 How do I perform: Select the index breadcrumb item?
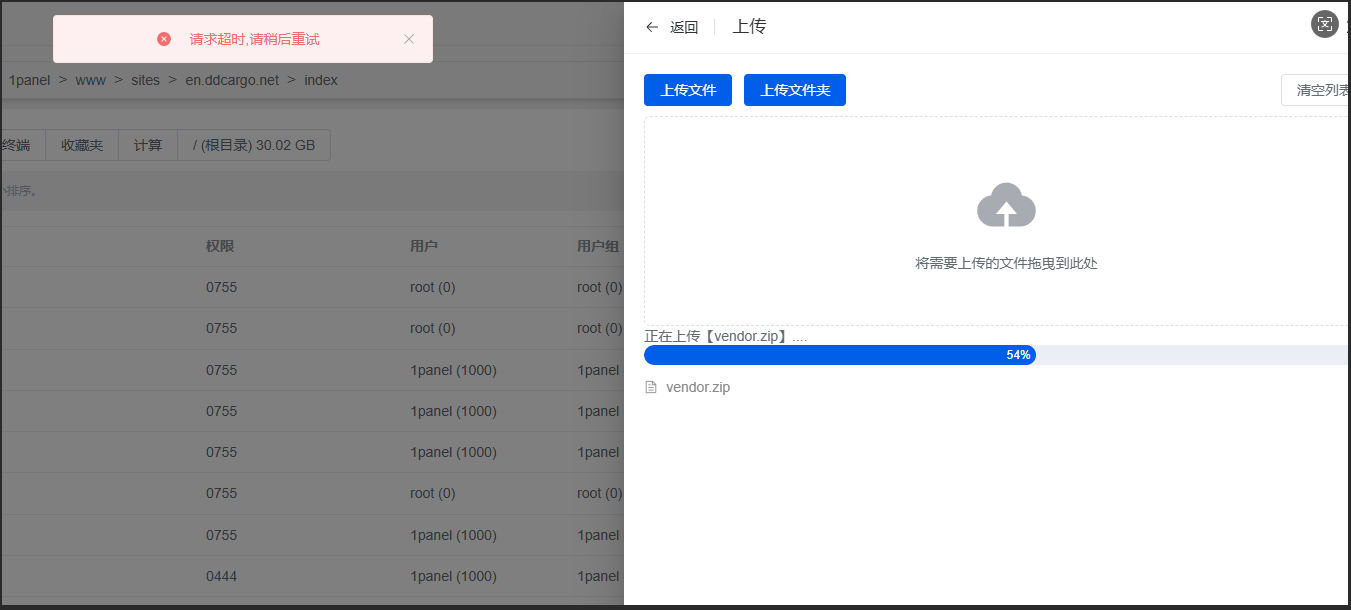321,80
